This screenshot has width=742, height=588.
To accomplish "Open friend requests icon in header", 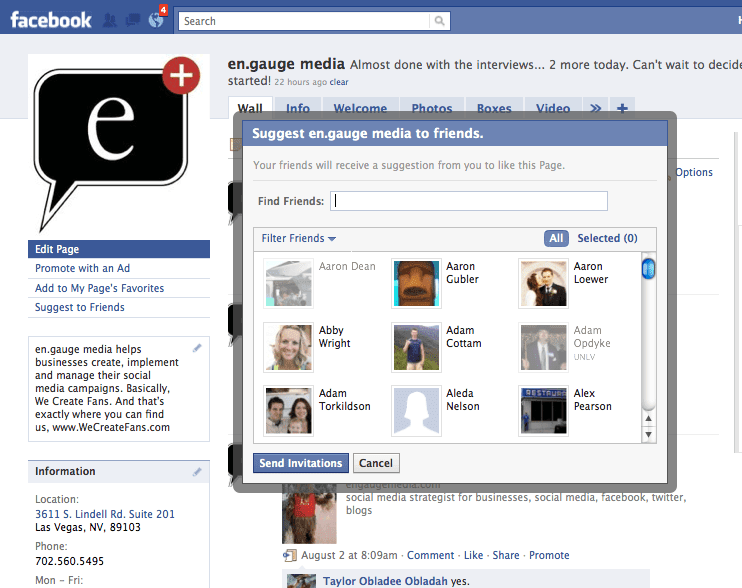I will click(x=110, y=20).
